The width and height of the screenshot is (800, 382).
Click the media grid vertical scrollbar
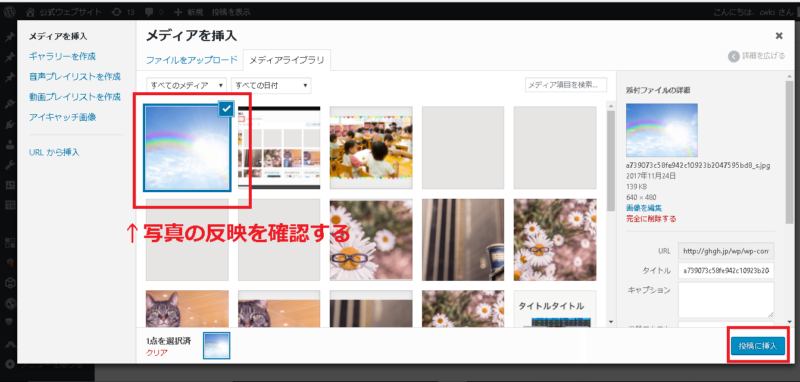pyautogui.click(x=611, y=161)
